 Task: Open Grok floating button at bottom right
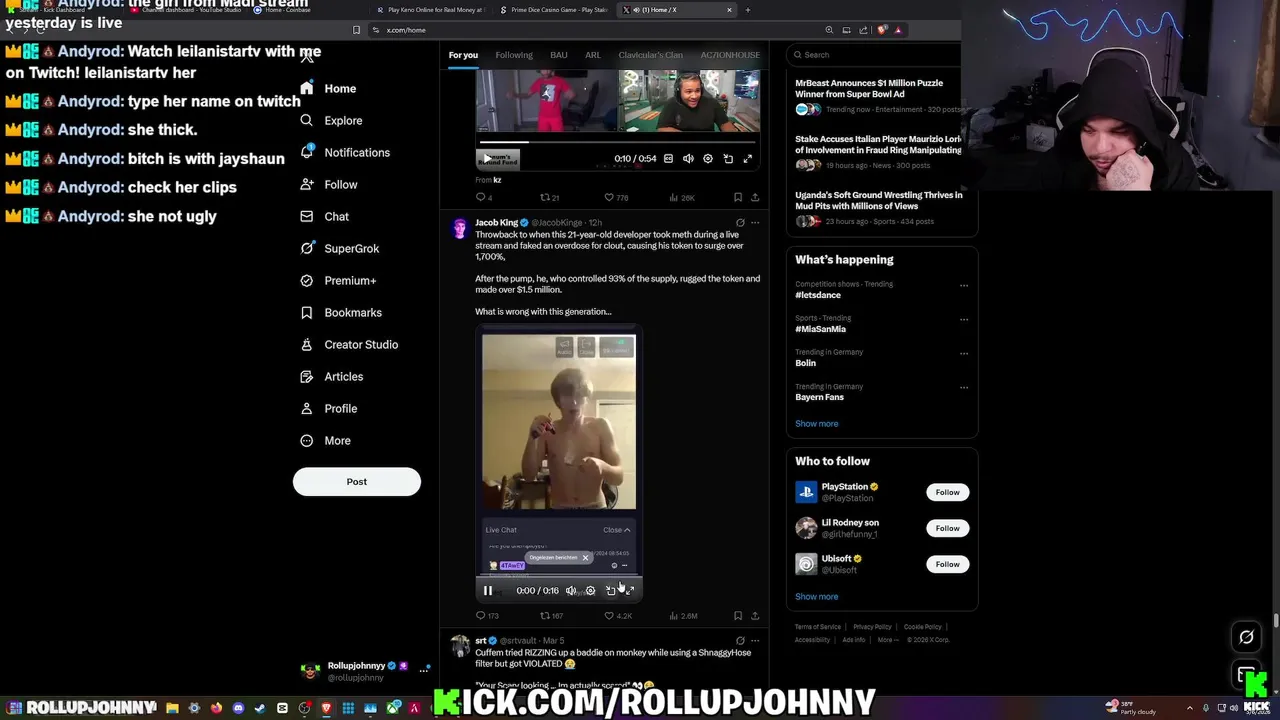(x=1246, y=637)
